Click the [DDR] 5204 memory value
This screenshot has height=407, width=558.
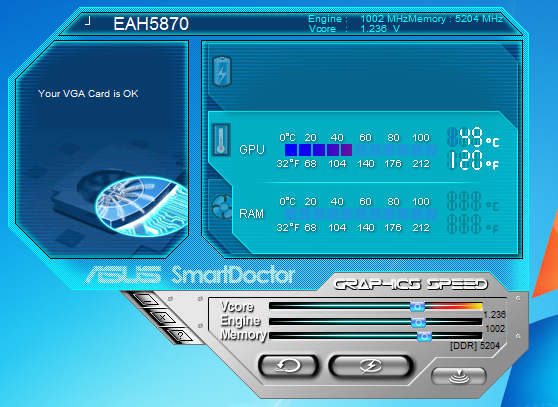click(x=475, y=345)
